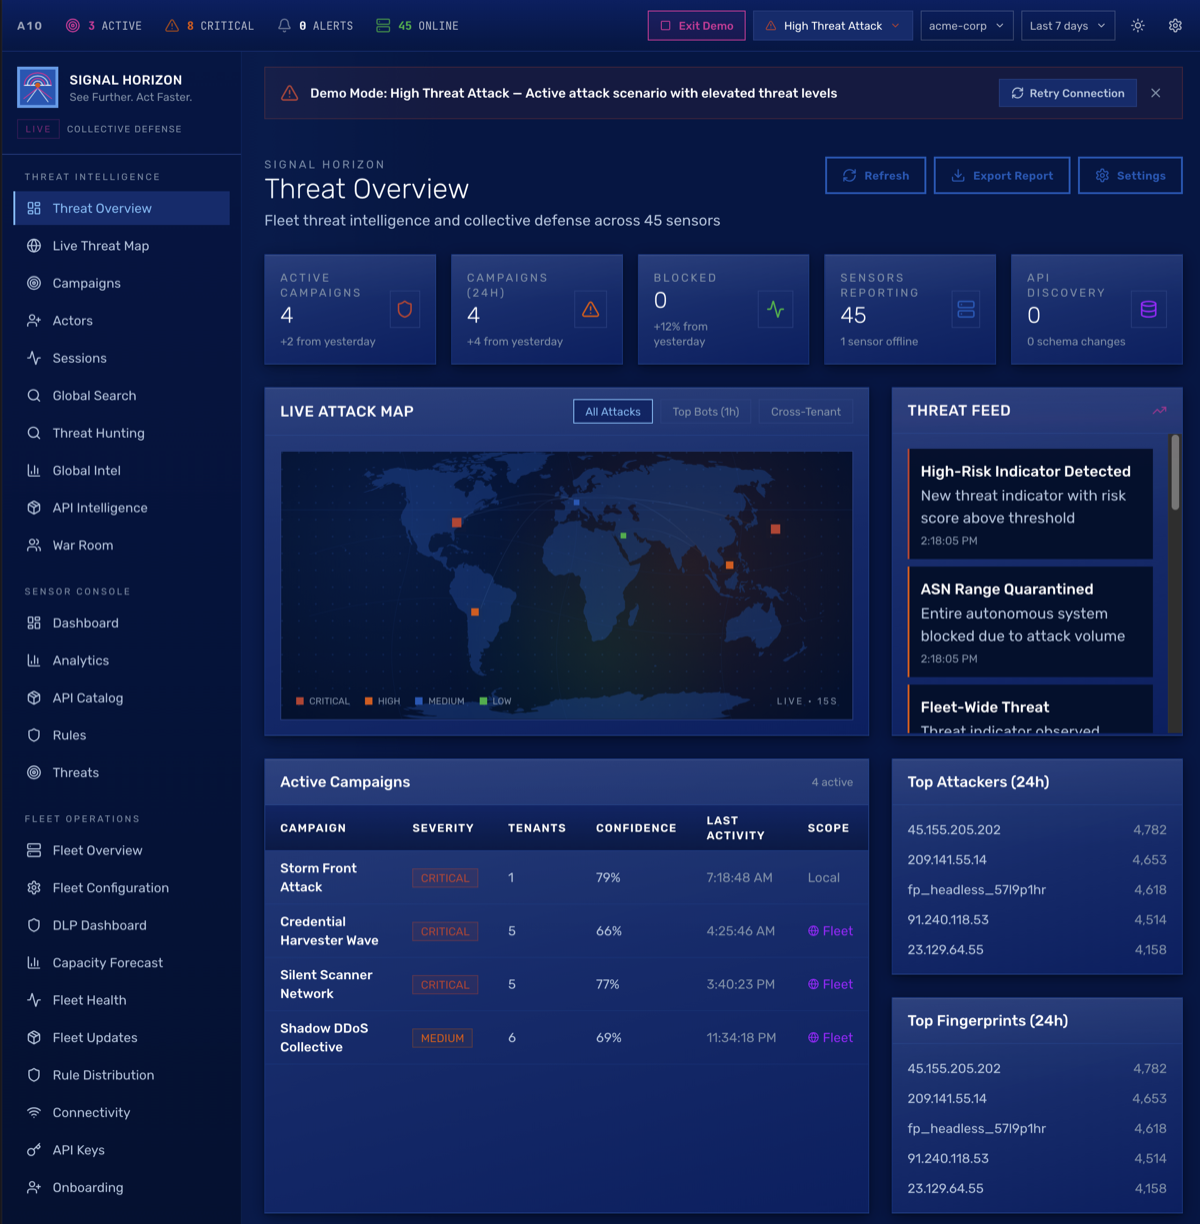Open the Live Threat Map from the sidebar

[99, 245]
